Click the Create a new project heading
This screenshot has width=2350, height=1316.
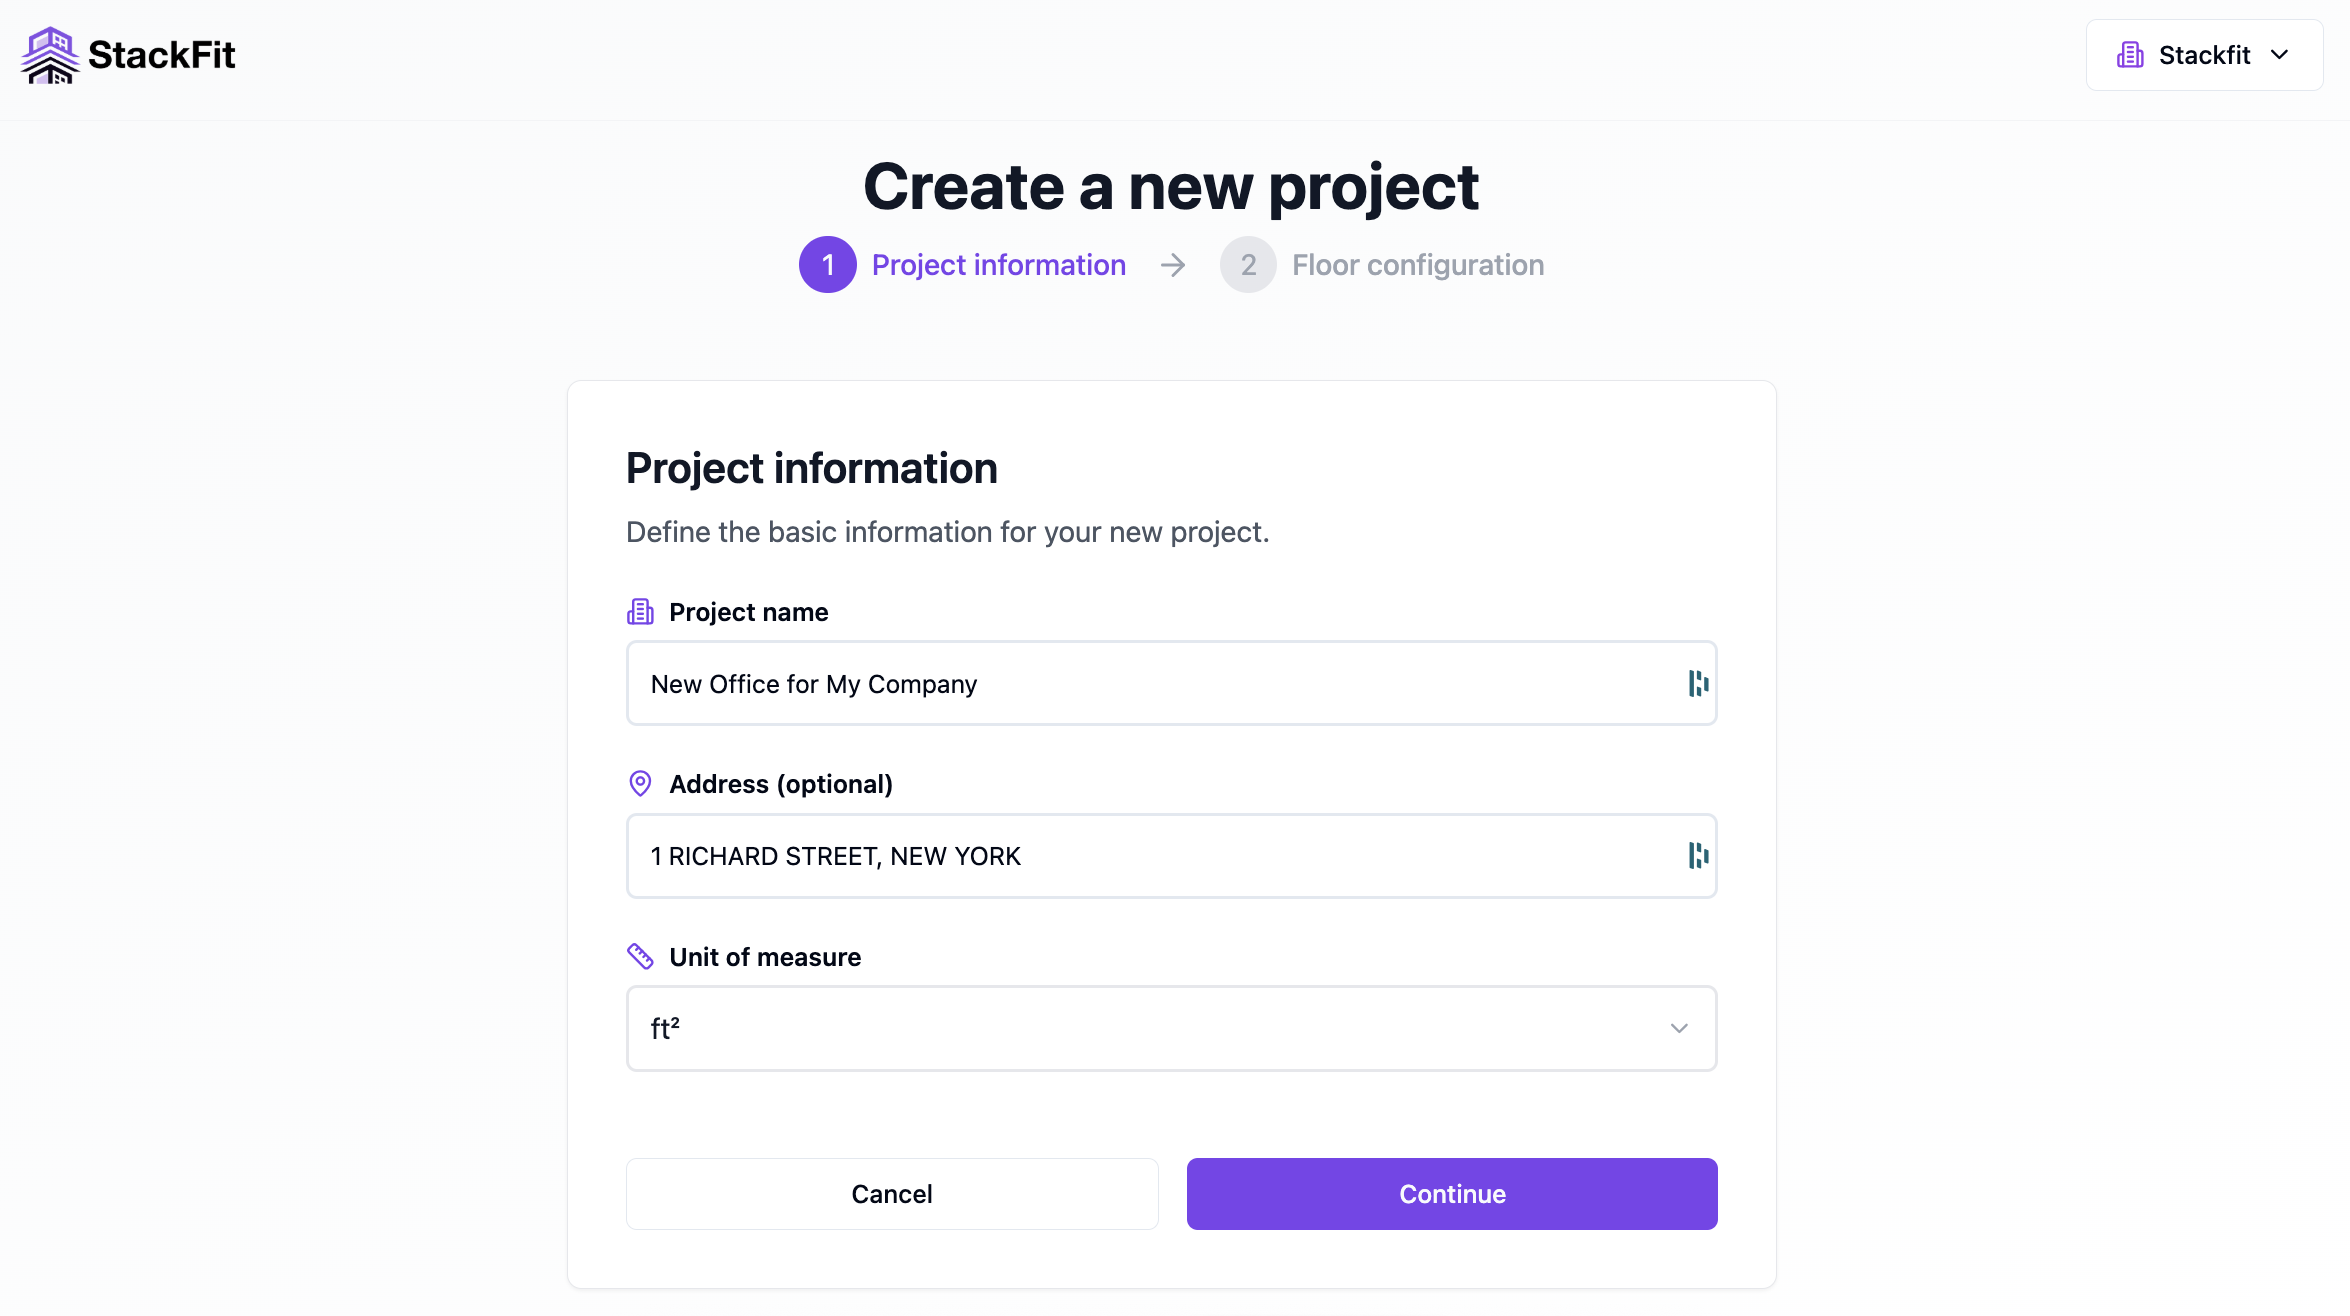pos(1171,186)
